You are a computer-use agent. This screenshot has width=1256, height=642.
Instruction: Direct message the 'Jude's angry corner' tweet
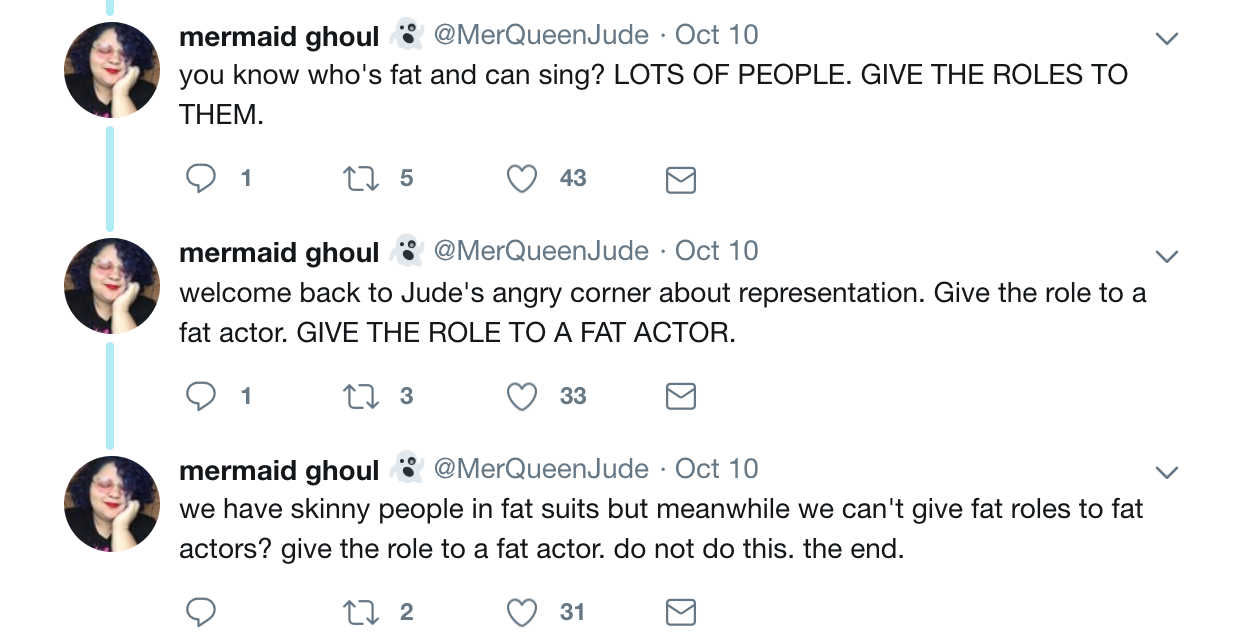680,397
